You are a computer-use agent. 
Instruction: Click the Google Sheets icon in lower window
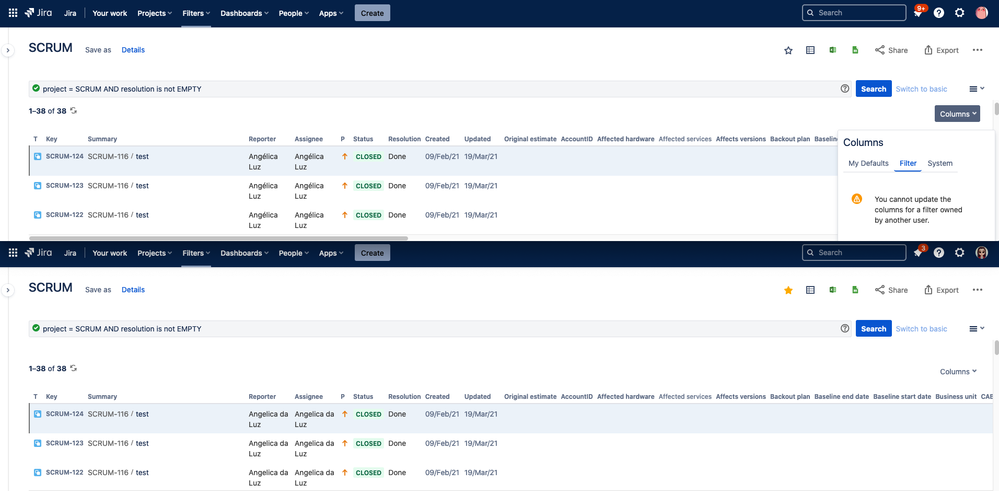pyautogui.click(x=855, y=290)
